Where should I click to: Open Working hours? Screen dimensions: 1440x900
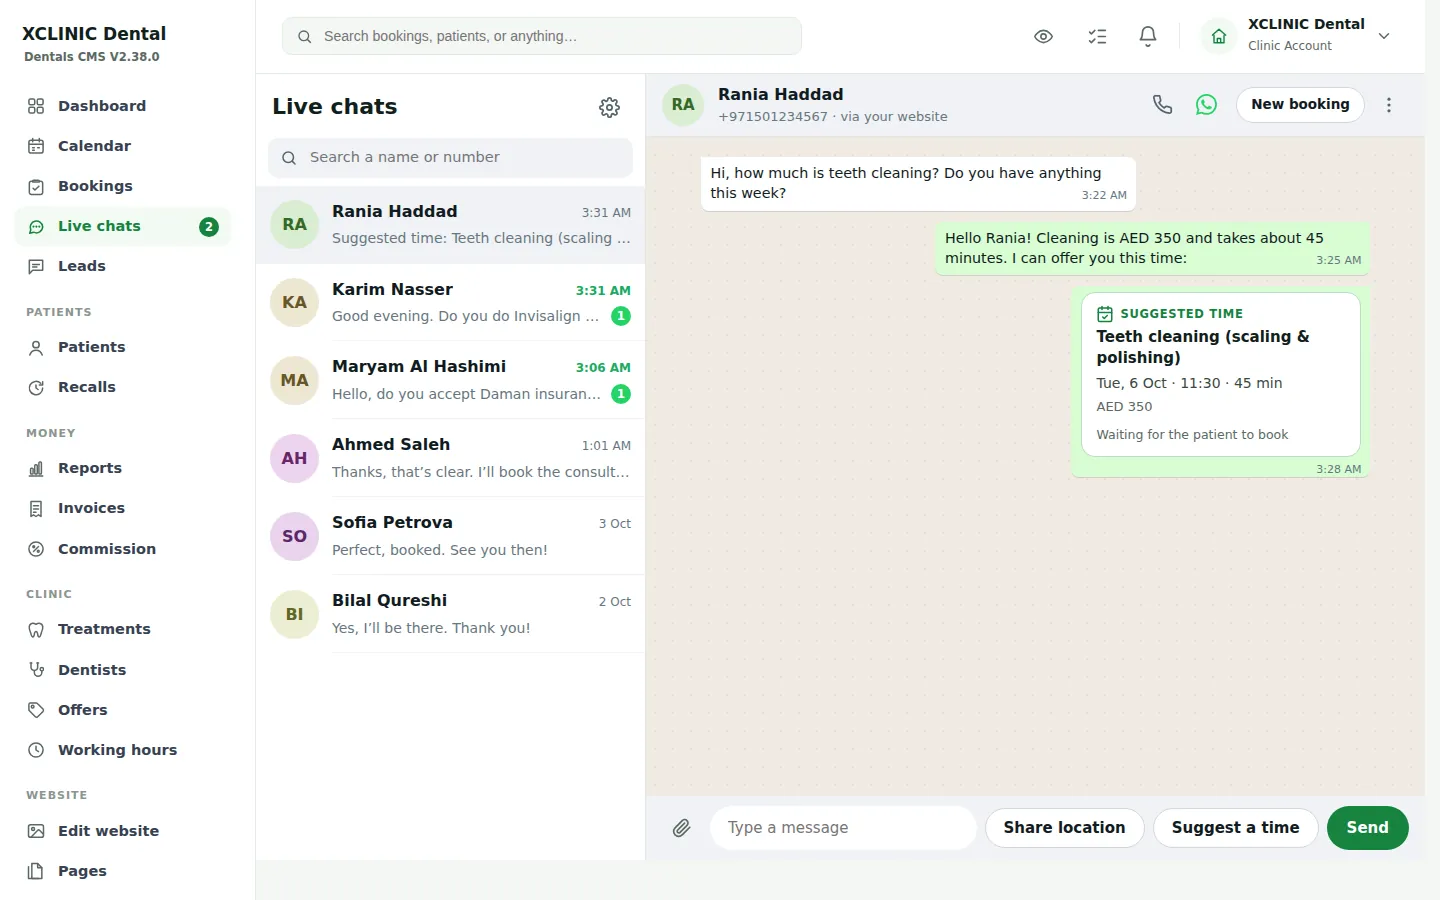pos(123,750)
